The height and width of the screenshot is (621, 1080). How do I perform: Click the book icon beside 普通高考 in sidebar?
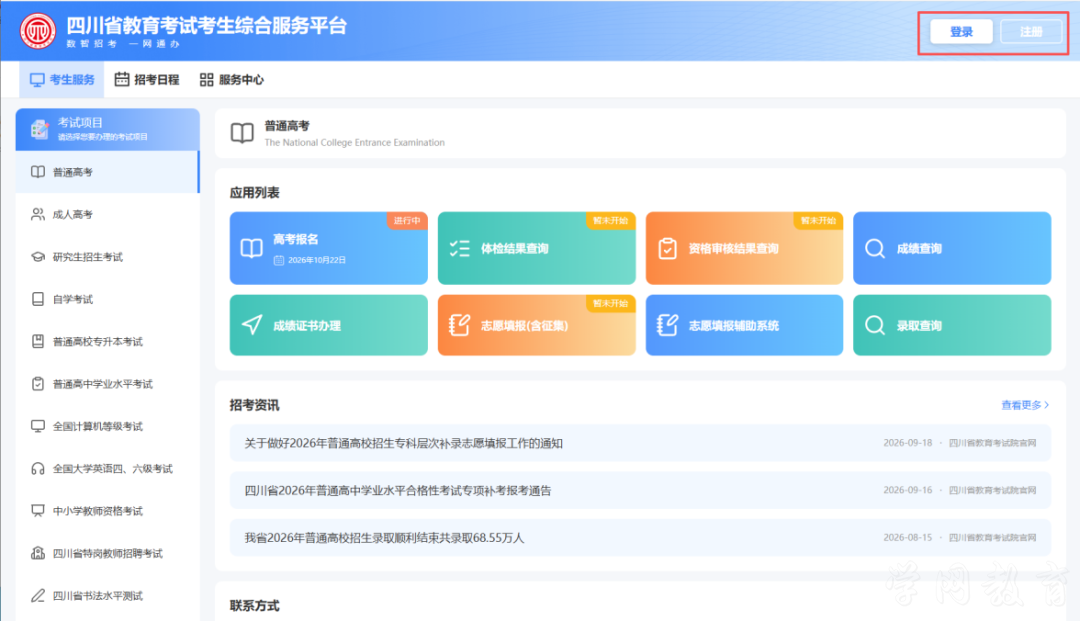click(x=38, y=172)
